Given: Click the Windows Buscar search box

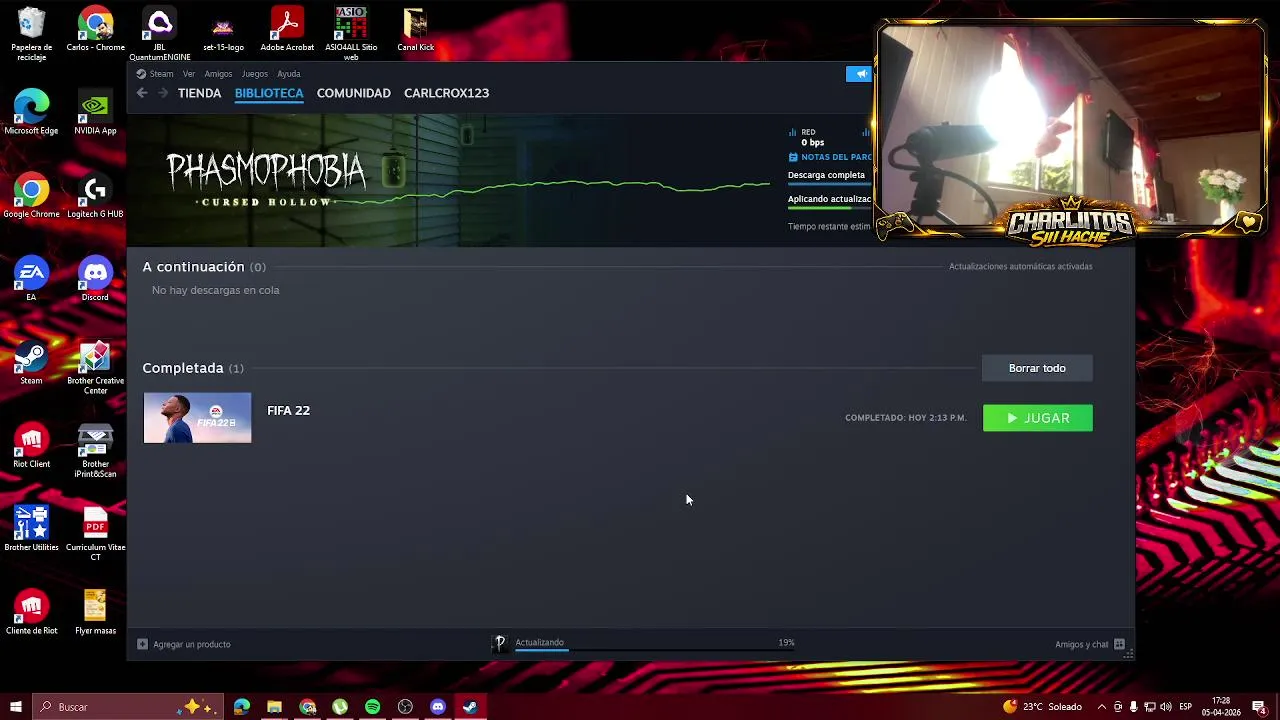Looking at the screenshot, I should coord(130,707).
